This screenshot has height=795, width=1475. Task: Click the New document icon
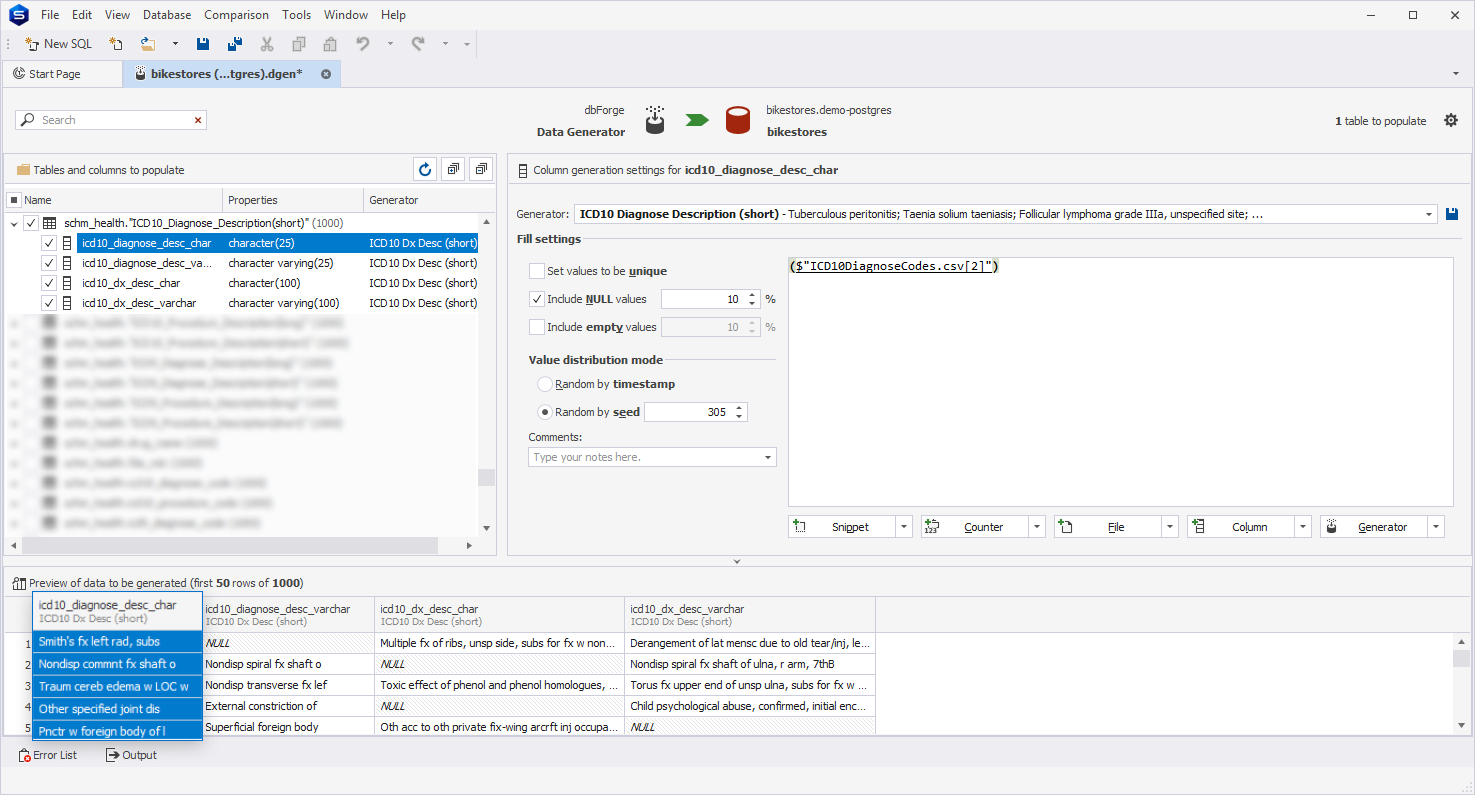pos(116,44)
